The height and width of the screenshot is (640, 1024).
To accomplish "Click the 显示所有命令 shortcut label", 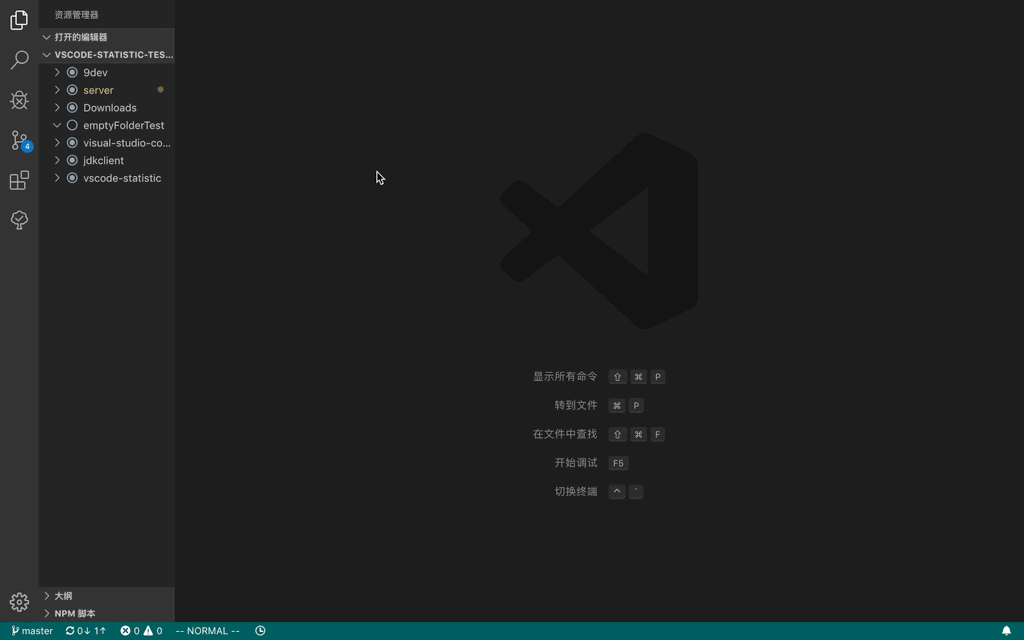I will [x=565, y=377].
